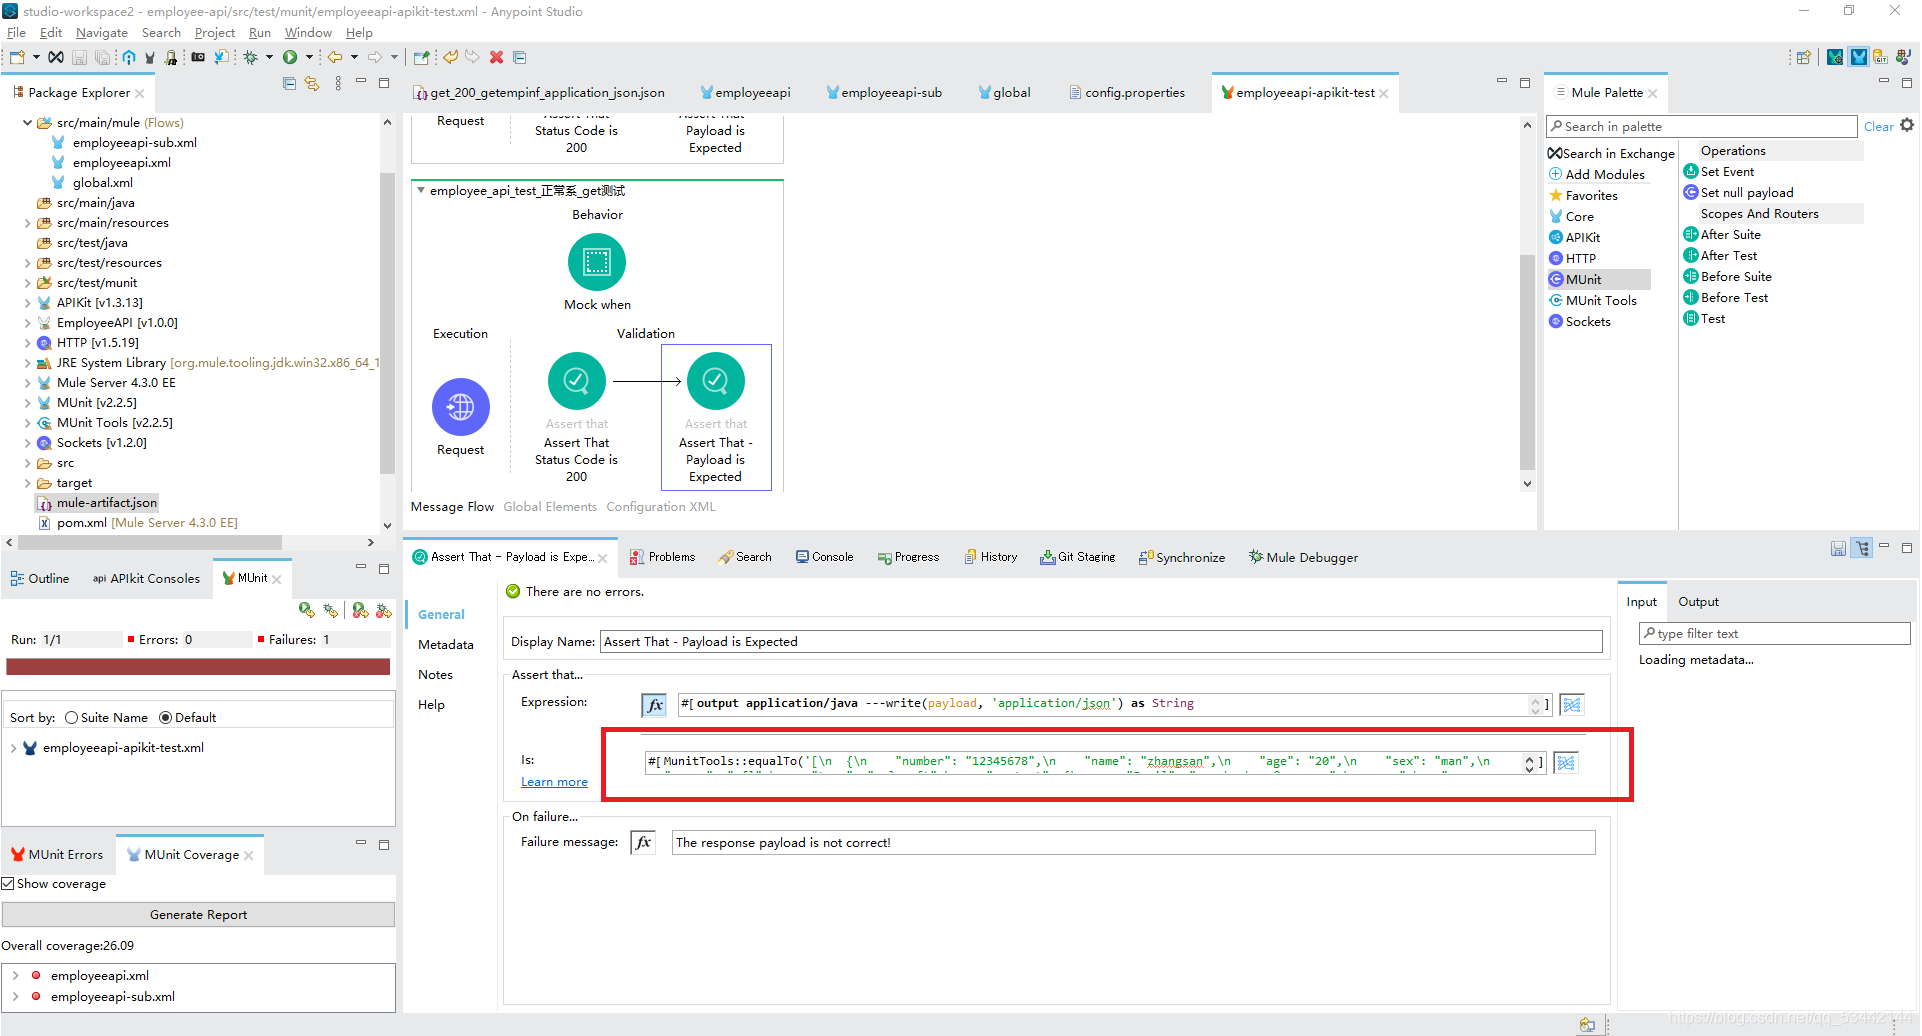
Task: Click the Debug failed MUnit tests icon
Action: click(x=383, y=610)
